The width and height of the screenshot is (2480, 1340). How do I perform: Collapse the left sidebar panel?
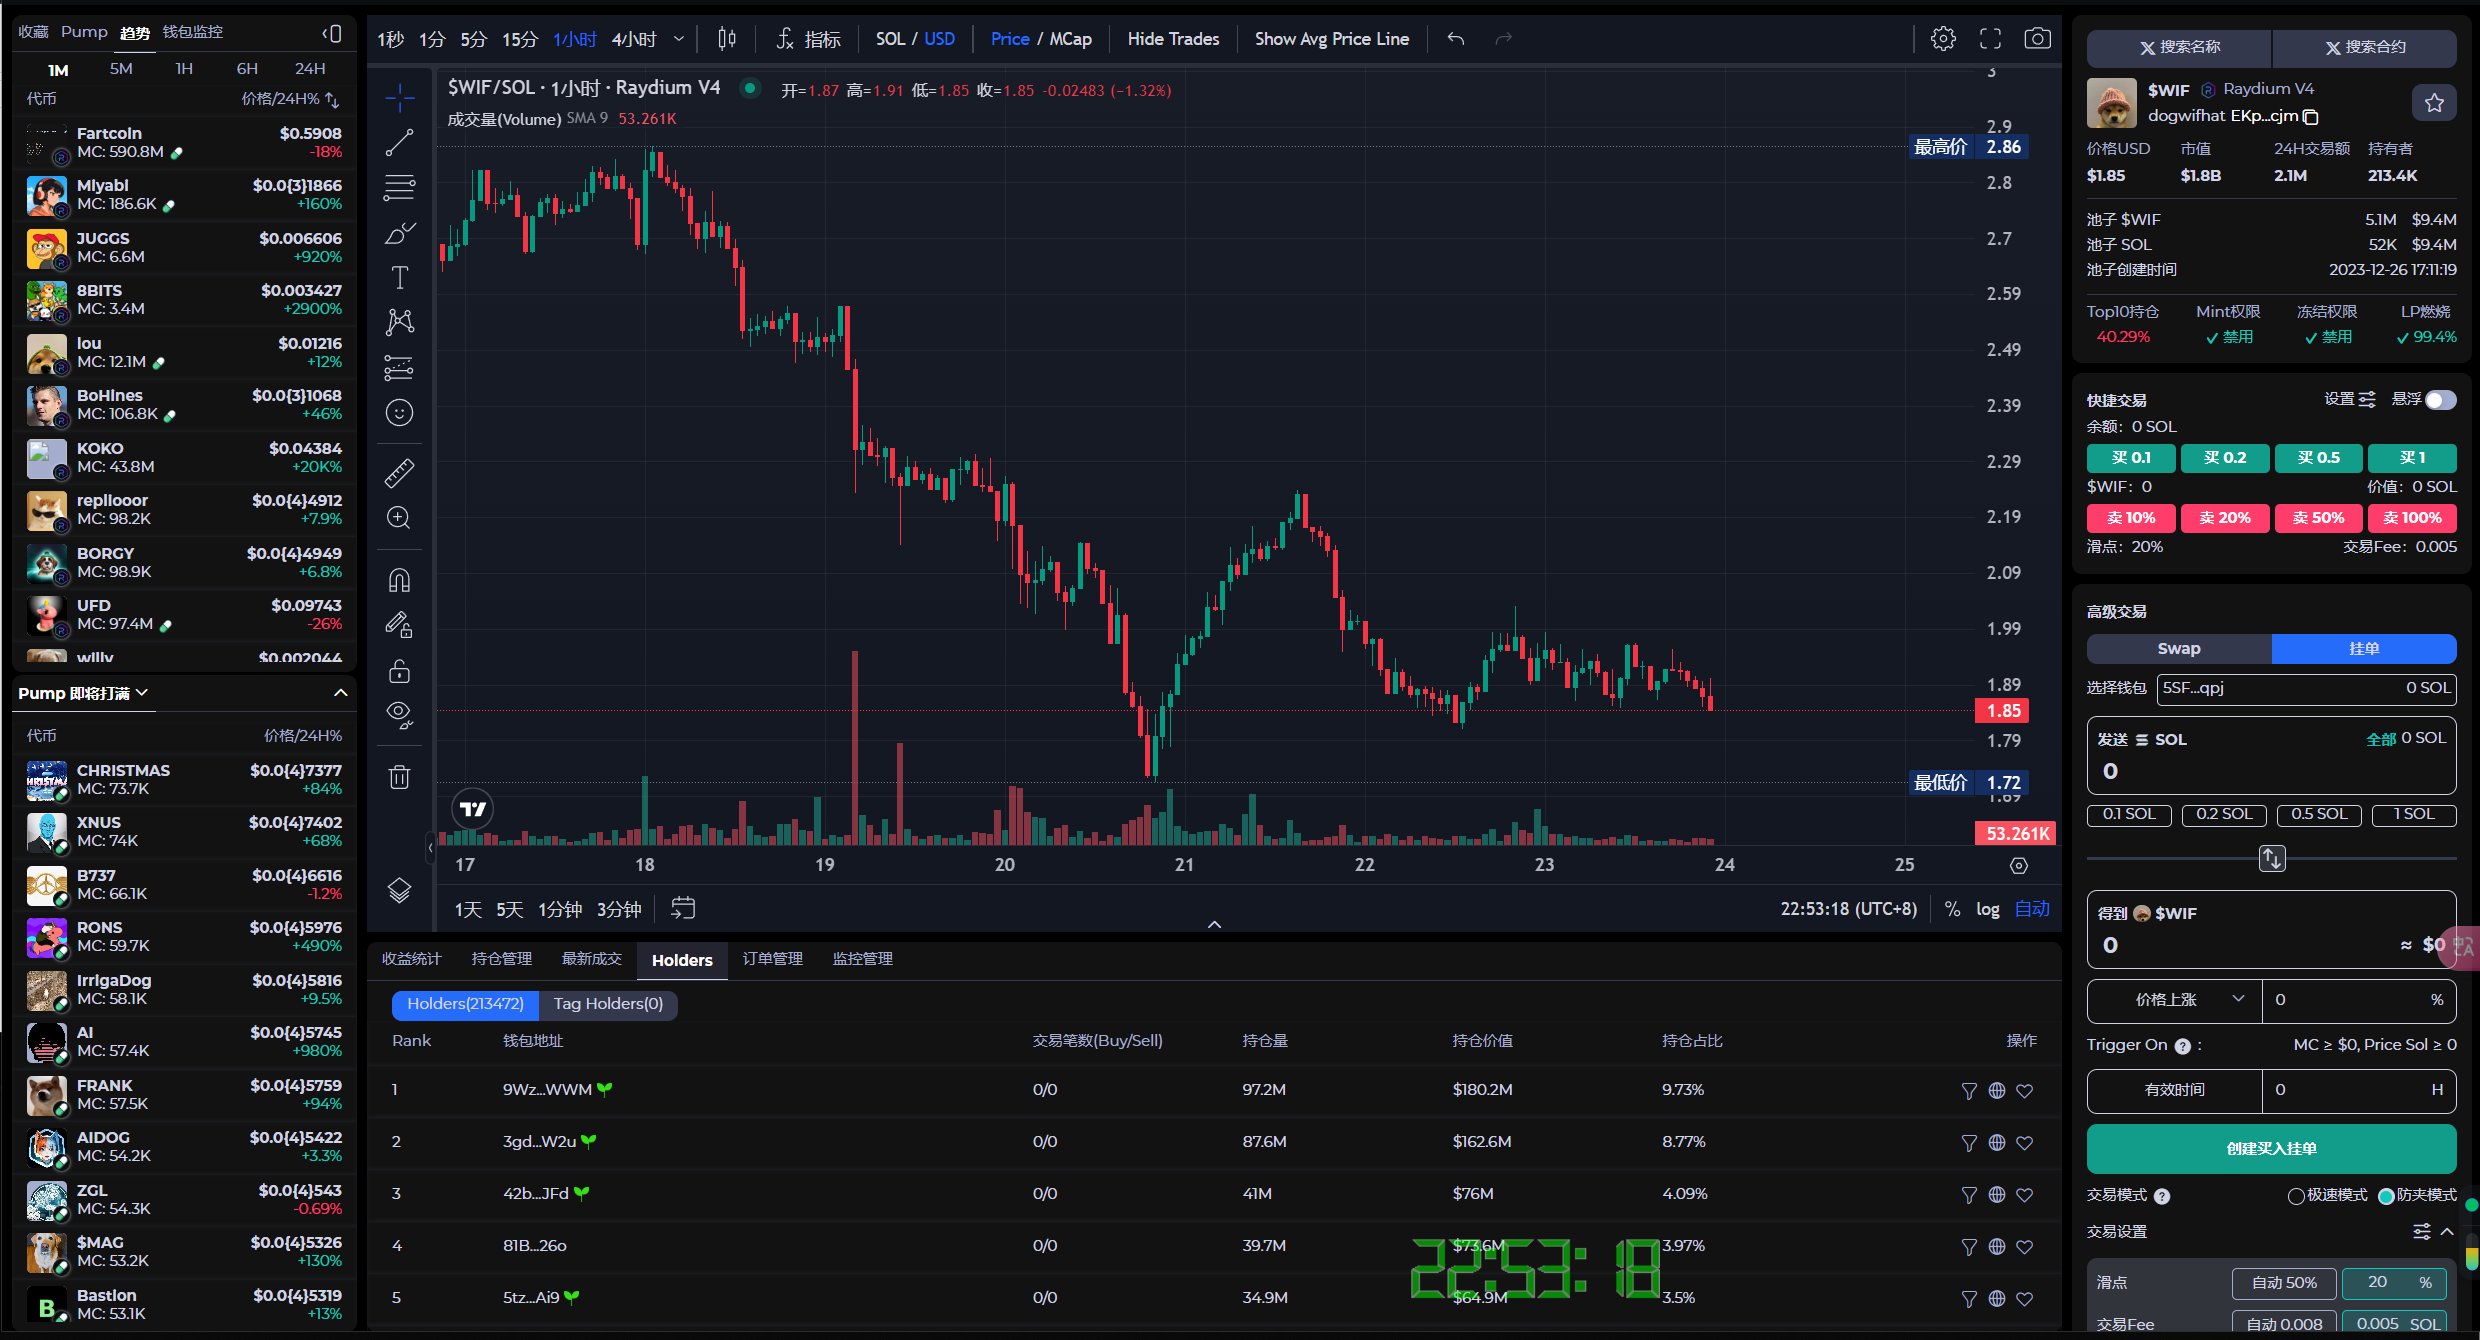click(x=332, y=33)
